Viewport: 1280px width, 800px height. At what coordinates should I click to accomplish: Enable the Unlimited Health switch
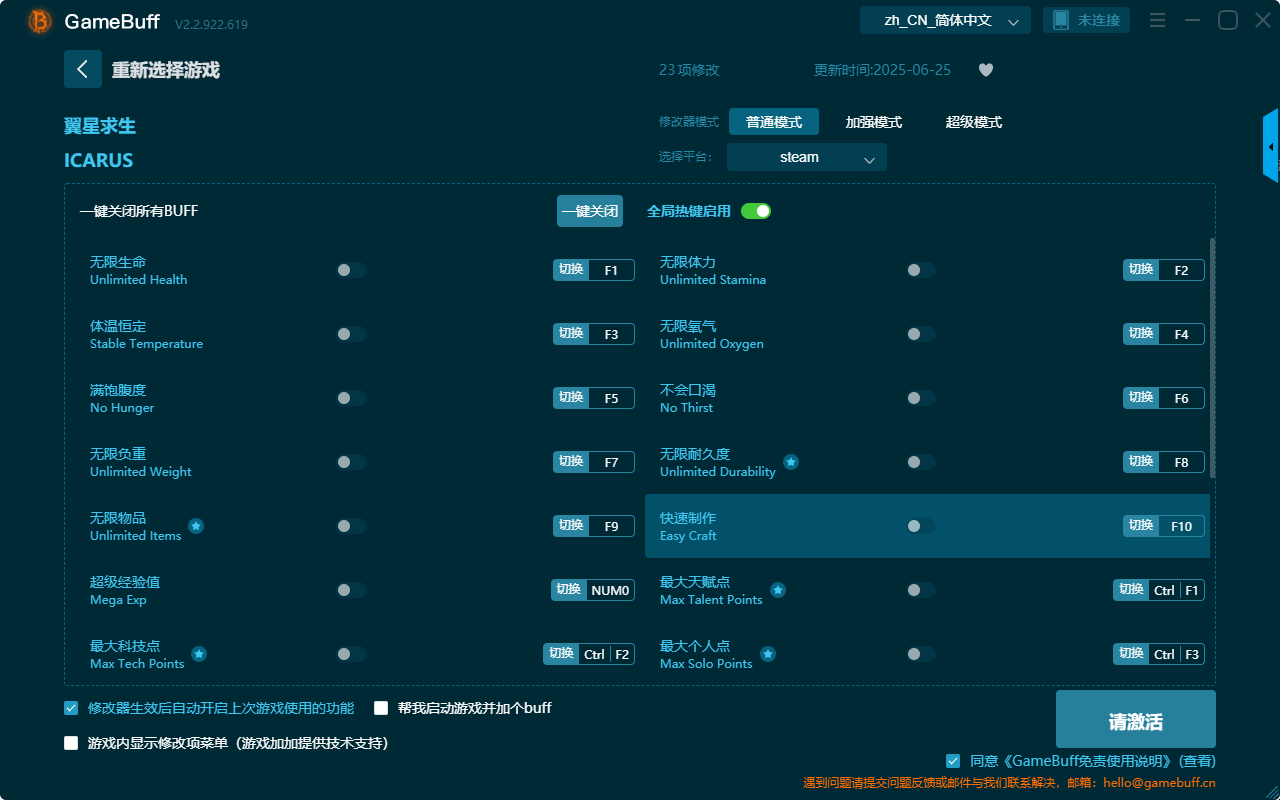click(350, 269)
